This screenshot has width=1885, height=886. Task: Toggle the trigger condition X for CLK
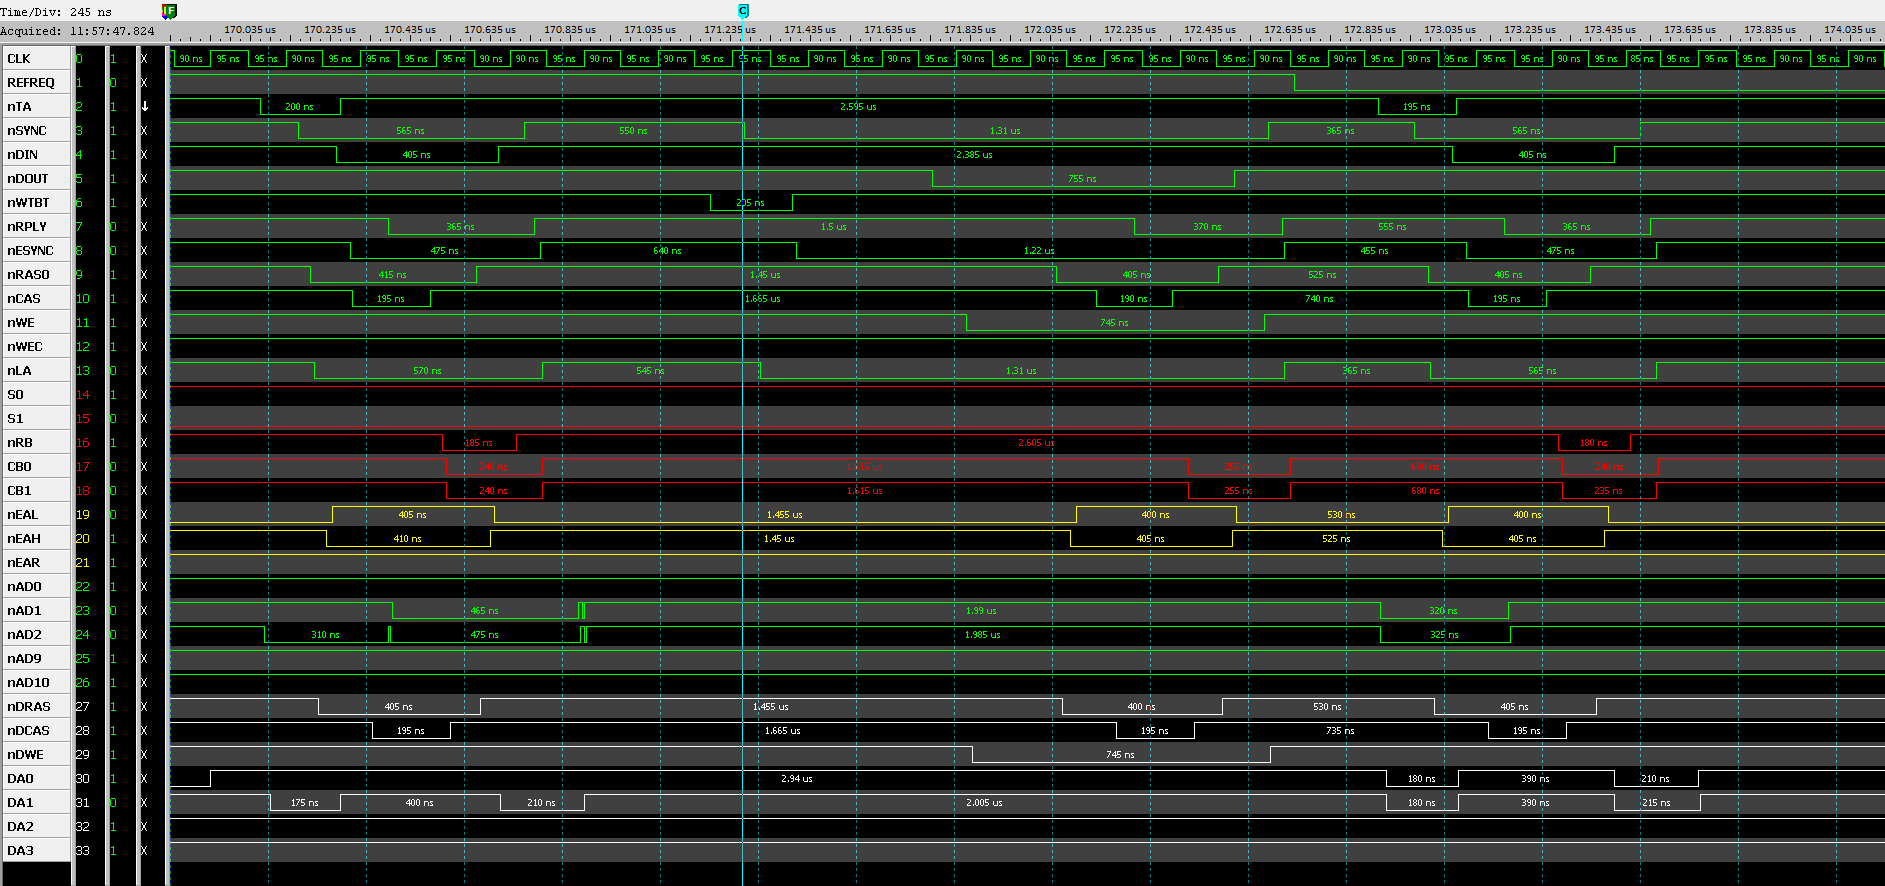click(x=144, y=59)
